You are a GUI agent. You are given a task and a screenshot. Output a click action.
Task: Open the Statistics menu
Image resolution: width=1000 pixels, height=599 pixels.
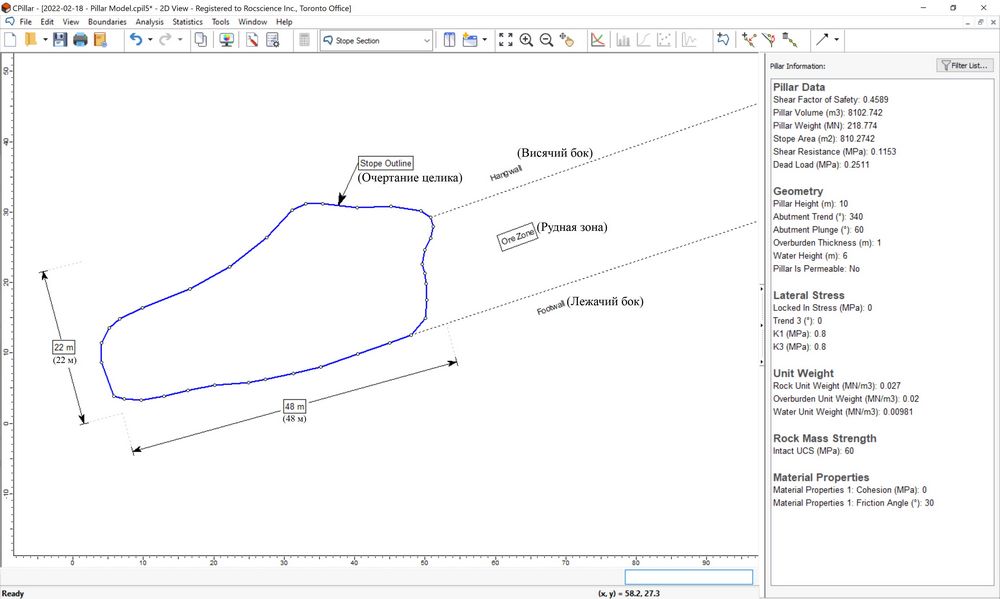(187, 21)
